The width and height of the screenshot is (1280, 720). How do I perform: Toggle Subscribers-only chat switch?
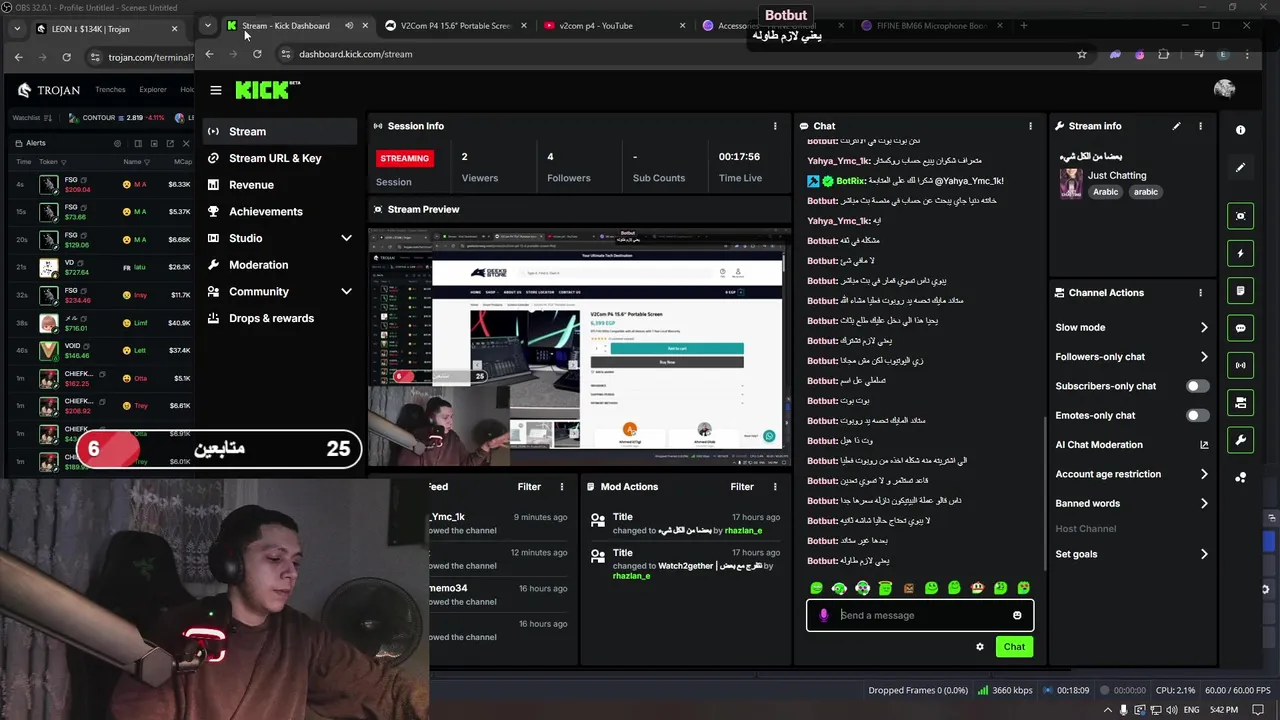click(x=1196, y=386)
